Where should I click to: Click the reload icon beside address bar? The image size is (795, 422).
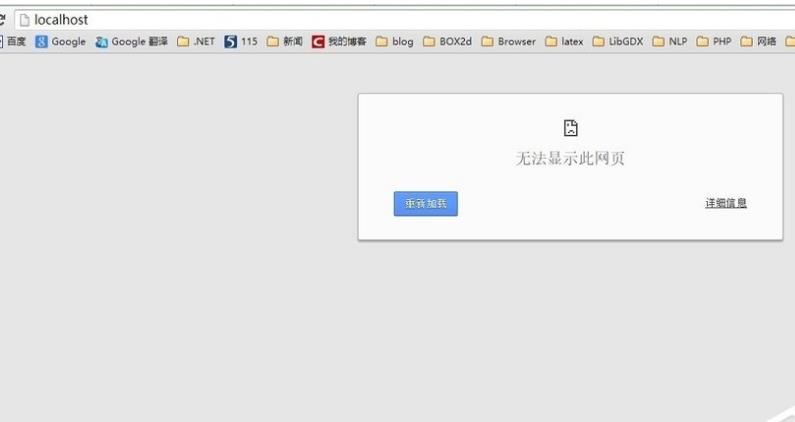3,20
